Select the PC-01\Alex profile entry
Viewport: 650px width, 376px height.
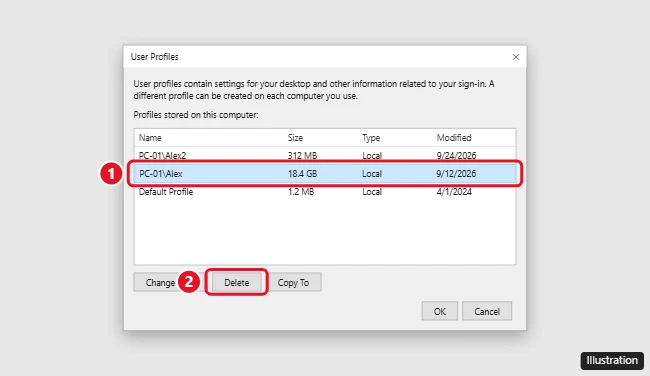[x=325, y=174]
